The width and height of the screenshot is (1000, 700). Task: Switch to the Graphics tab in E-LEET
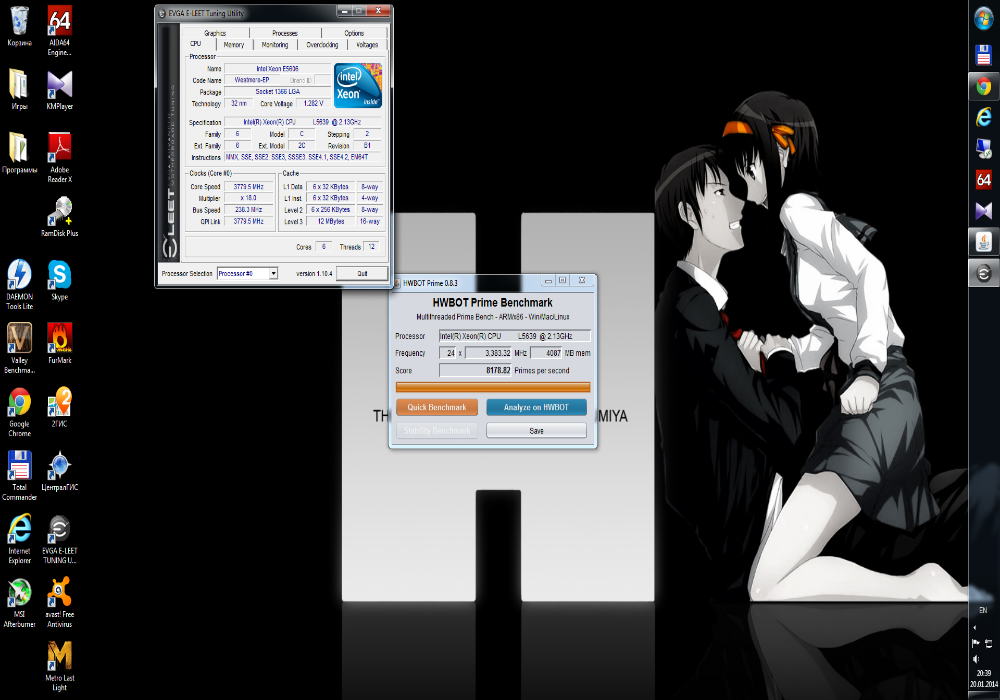[x=215, y=33]
